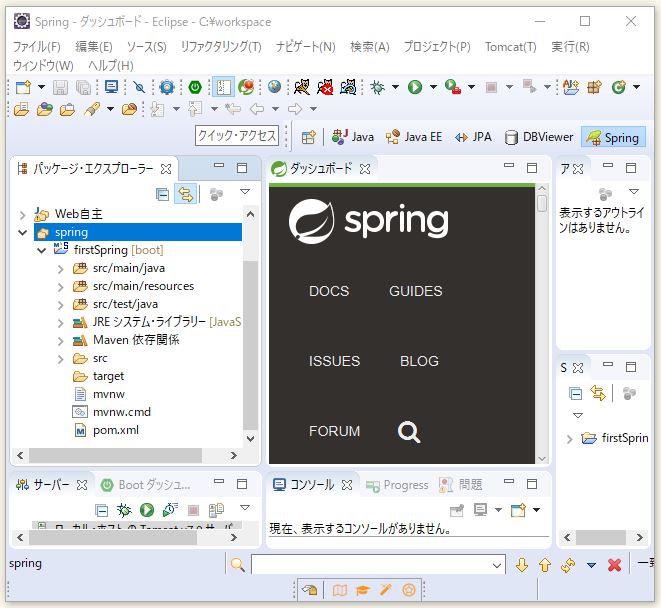The width and height of the screenshot is (661, 608).
Task: Open Package Explorer view menu triangle
Action: tap(245, 192)
